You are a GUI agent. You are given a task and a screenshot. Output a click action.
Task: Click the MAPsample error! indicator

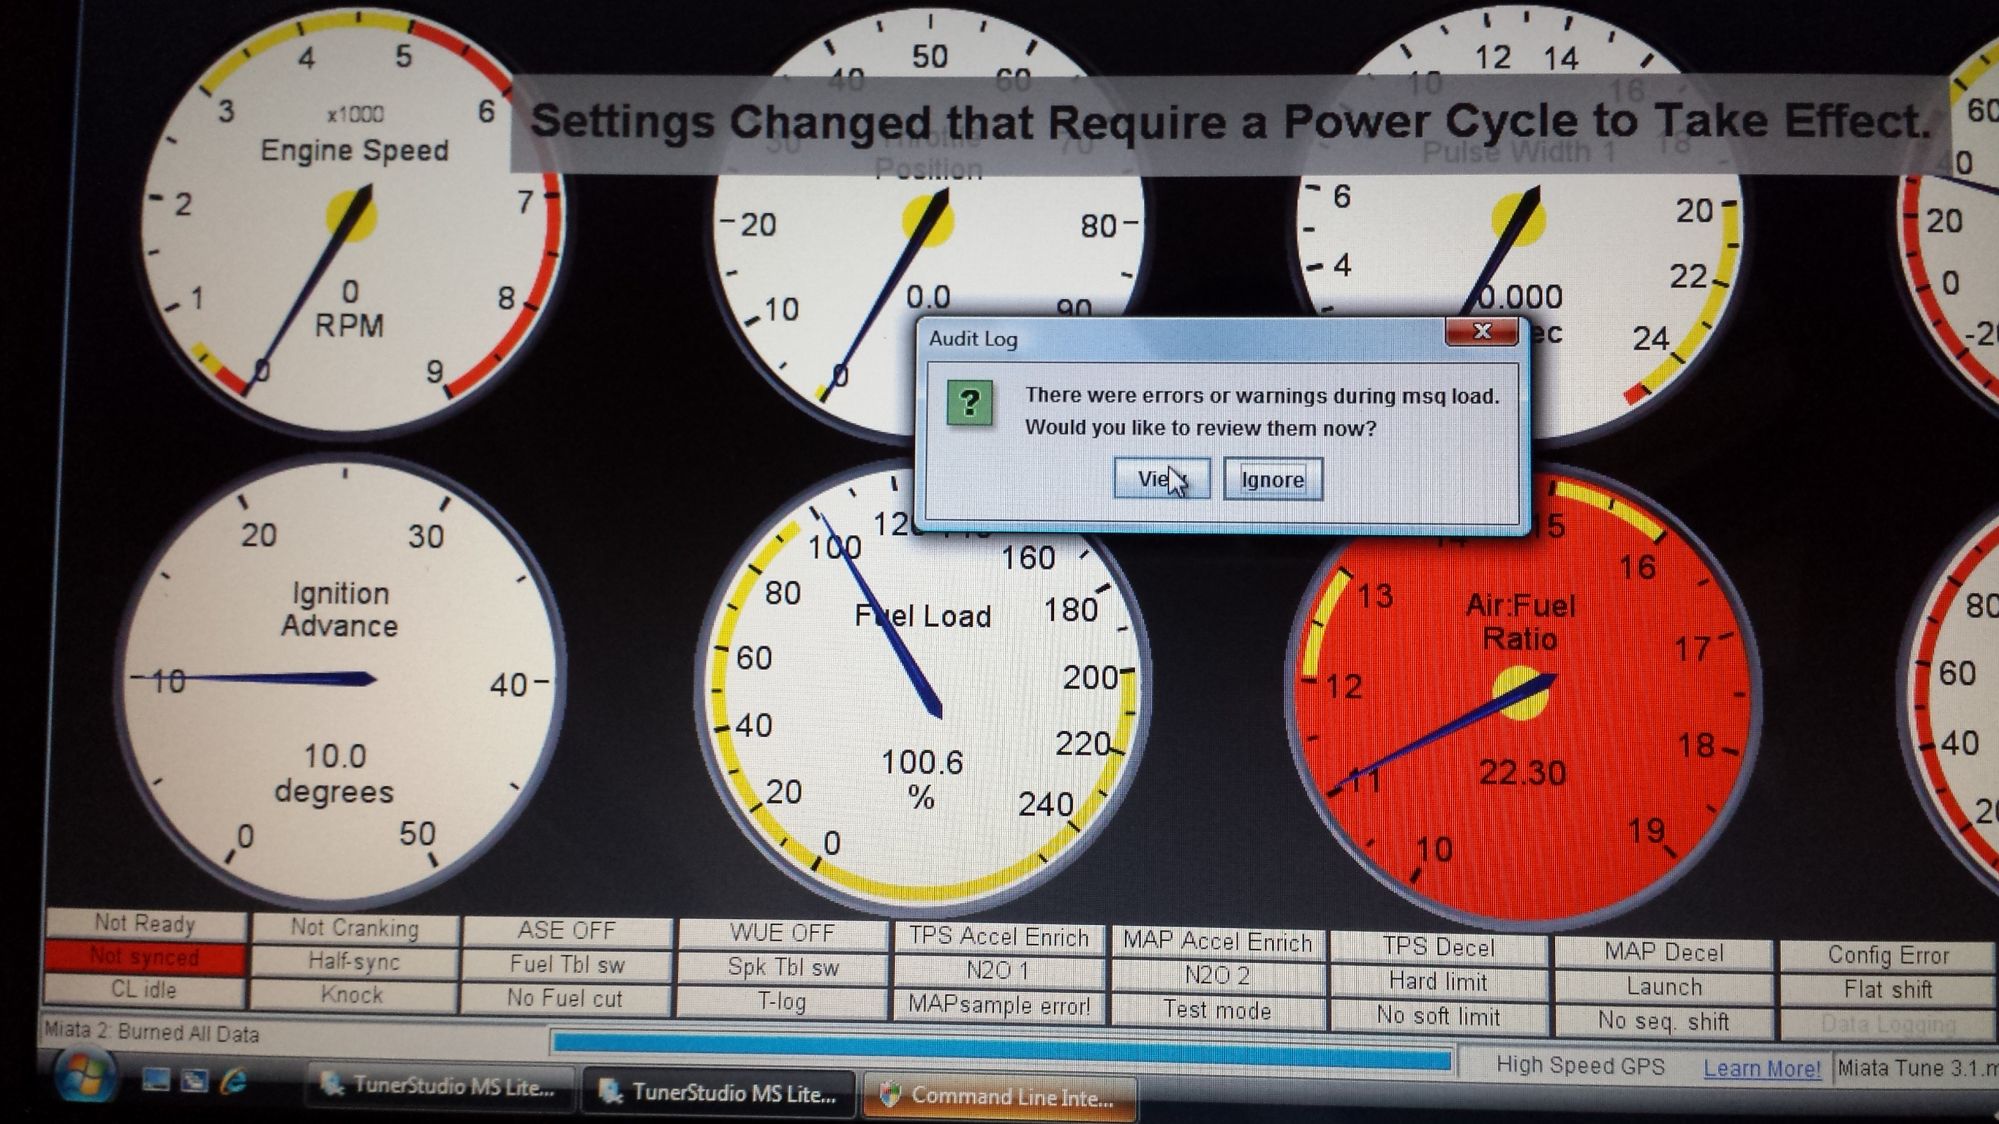tap(998, 1006)
